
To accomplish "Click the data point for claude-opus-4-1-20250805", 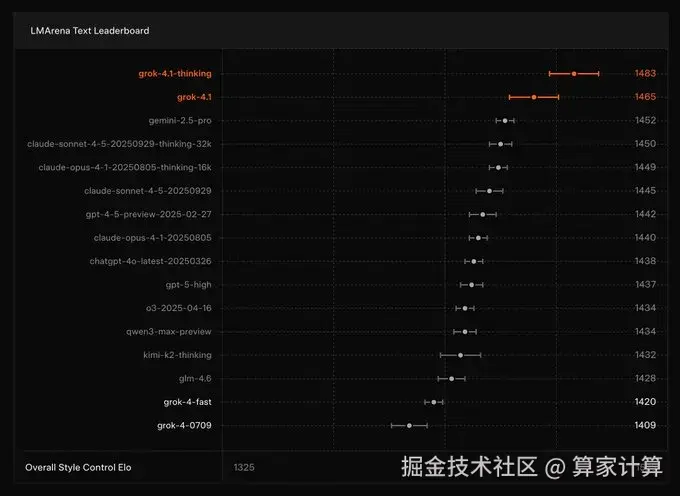I will (478, 238).
